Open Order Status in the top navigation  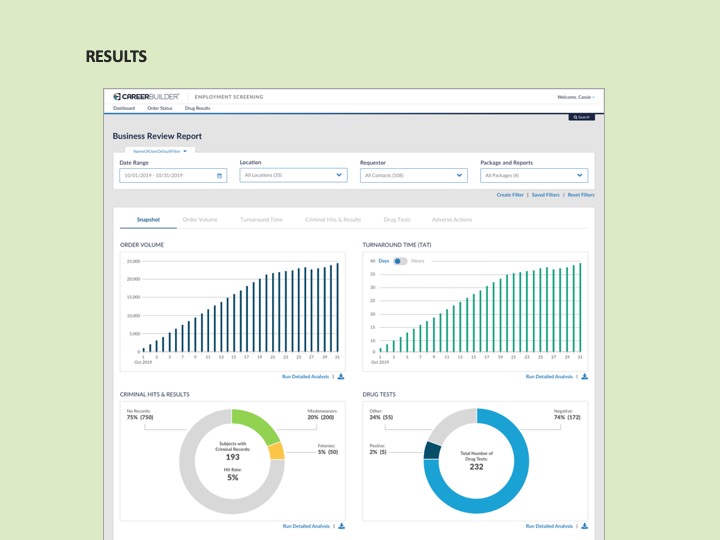[x=160, y=108]
